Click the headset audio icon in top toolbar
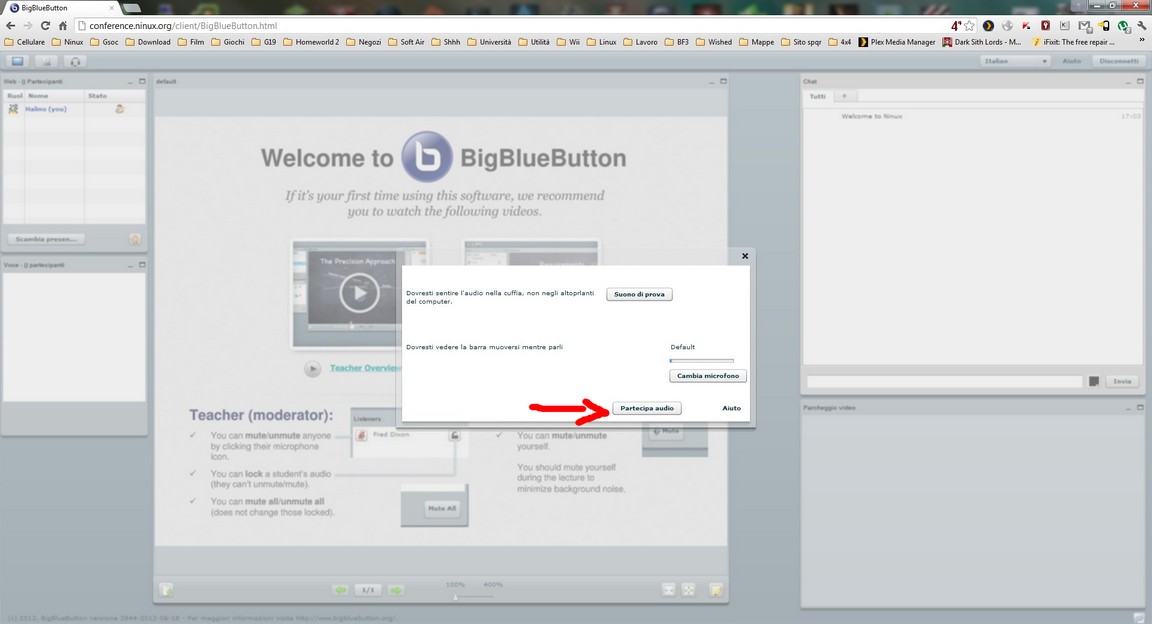The height and width of the screenshot is (624, 1152). coord(75,61)
